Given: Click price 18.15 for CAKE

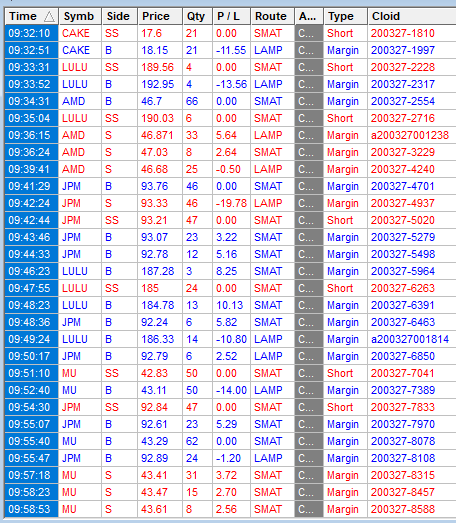Looking at the screenshot, I should click(x=154, y=50).
